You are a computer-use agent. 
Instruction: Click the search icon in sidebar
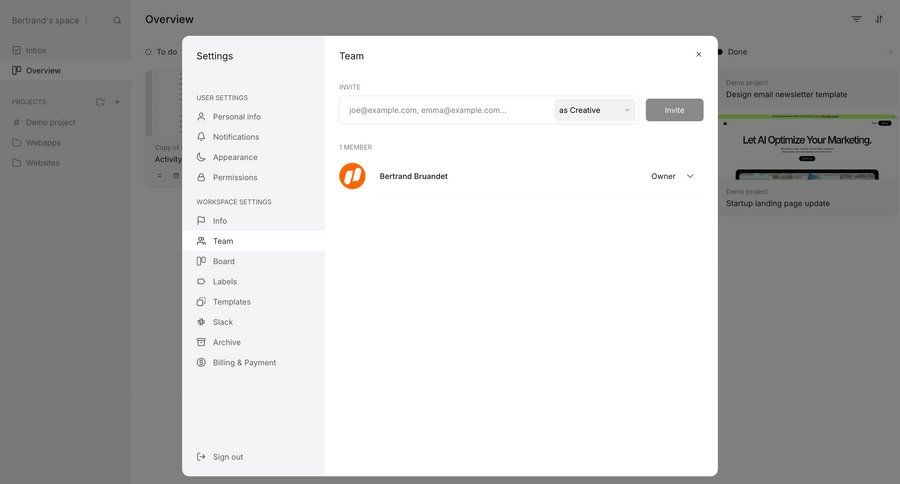(x=117, y=20)
